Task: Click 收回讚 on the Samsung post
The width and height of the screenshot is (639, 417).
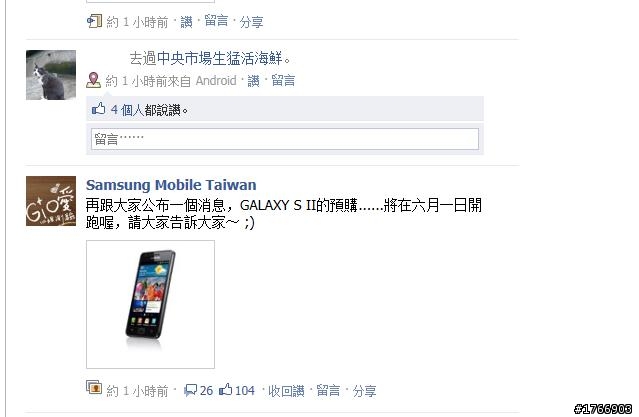Action: click(286, 391)
